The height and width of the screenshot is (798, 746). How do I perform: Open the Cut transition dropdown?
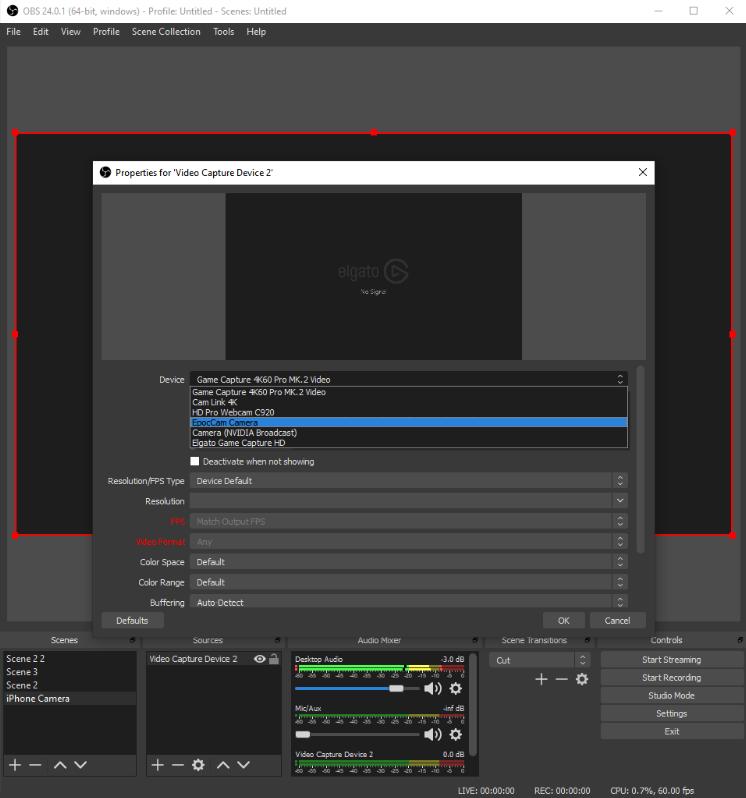point(539,660)
